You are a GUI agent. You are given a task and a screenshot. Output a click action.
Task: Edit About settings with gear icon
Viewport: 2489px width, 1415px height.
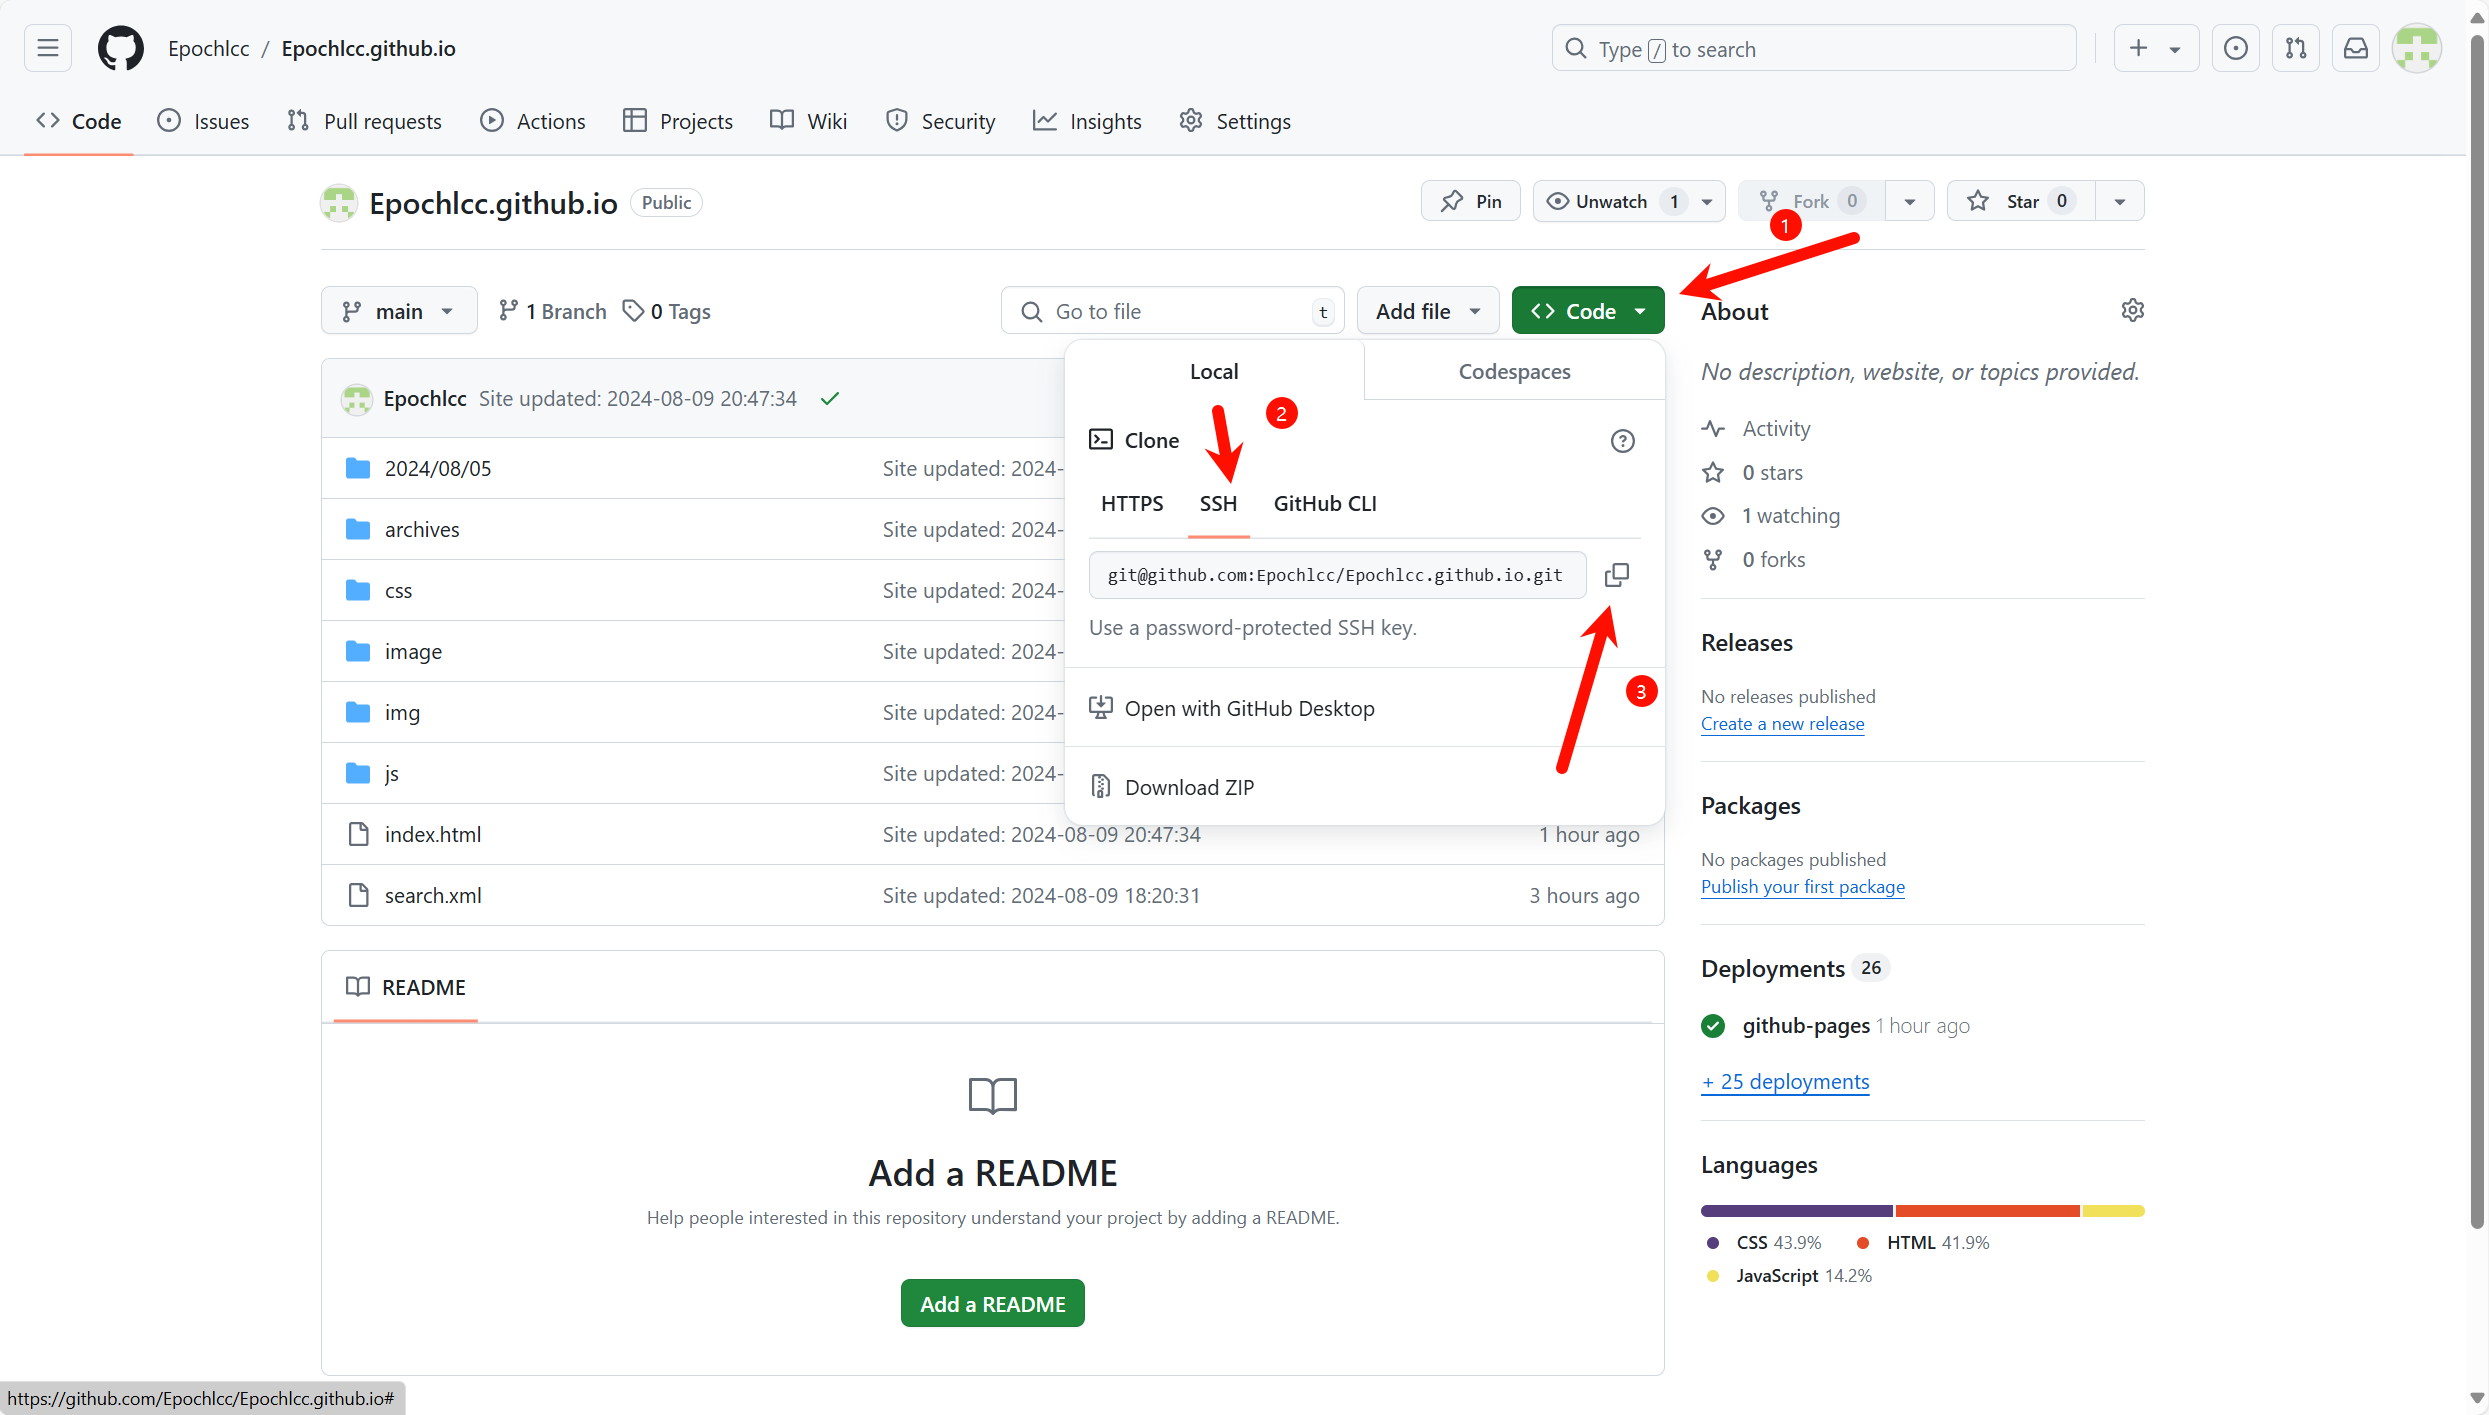coord(2132,311)
